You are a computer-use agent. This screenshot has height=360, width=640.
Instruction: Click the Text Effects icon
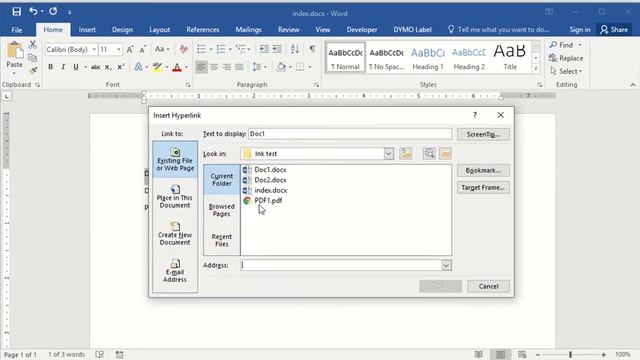click(138, 67)
